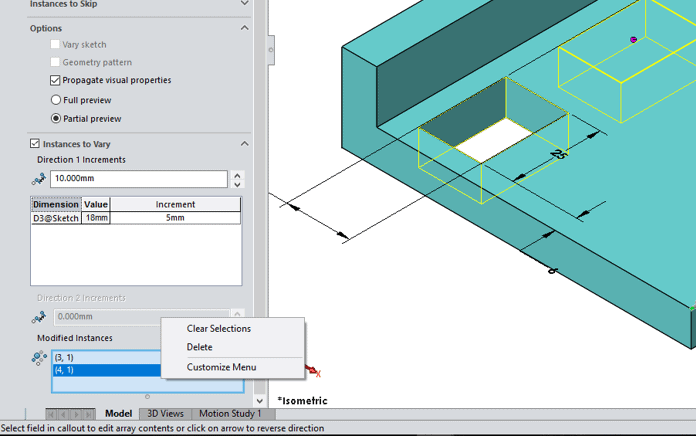Expand the Instances to Skip section
The image size is (696, 438).
pos(245,4)
